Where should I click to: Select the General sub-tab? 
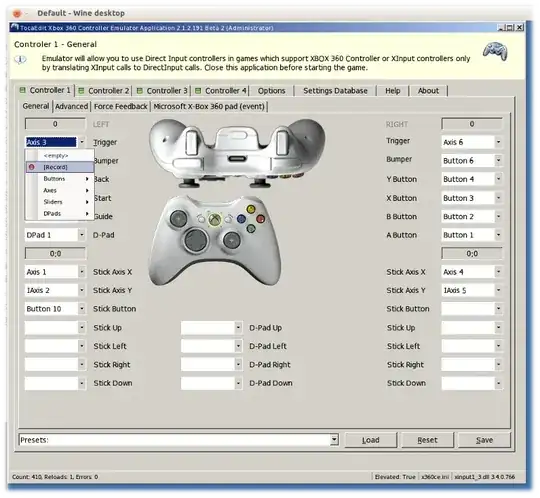coord(36,106)
